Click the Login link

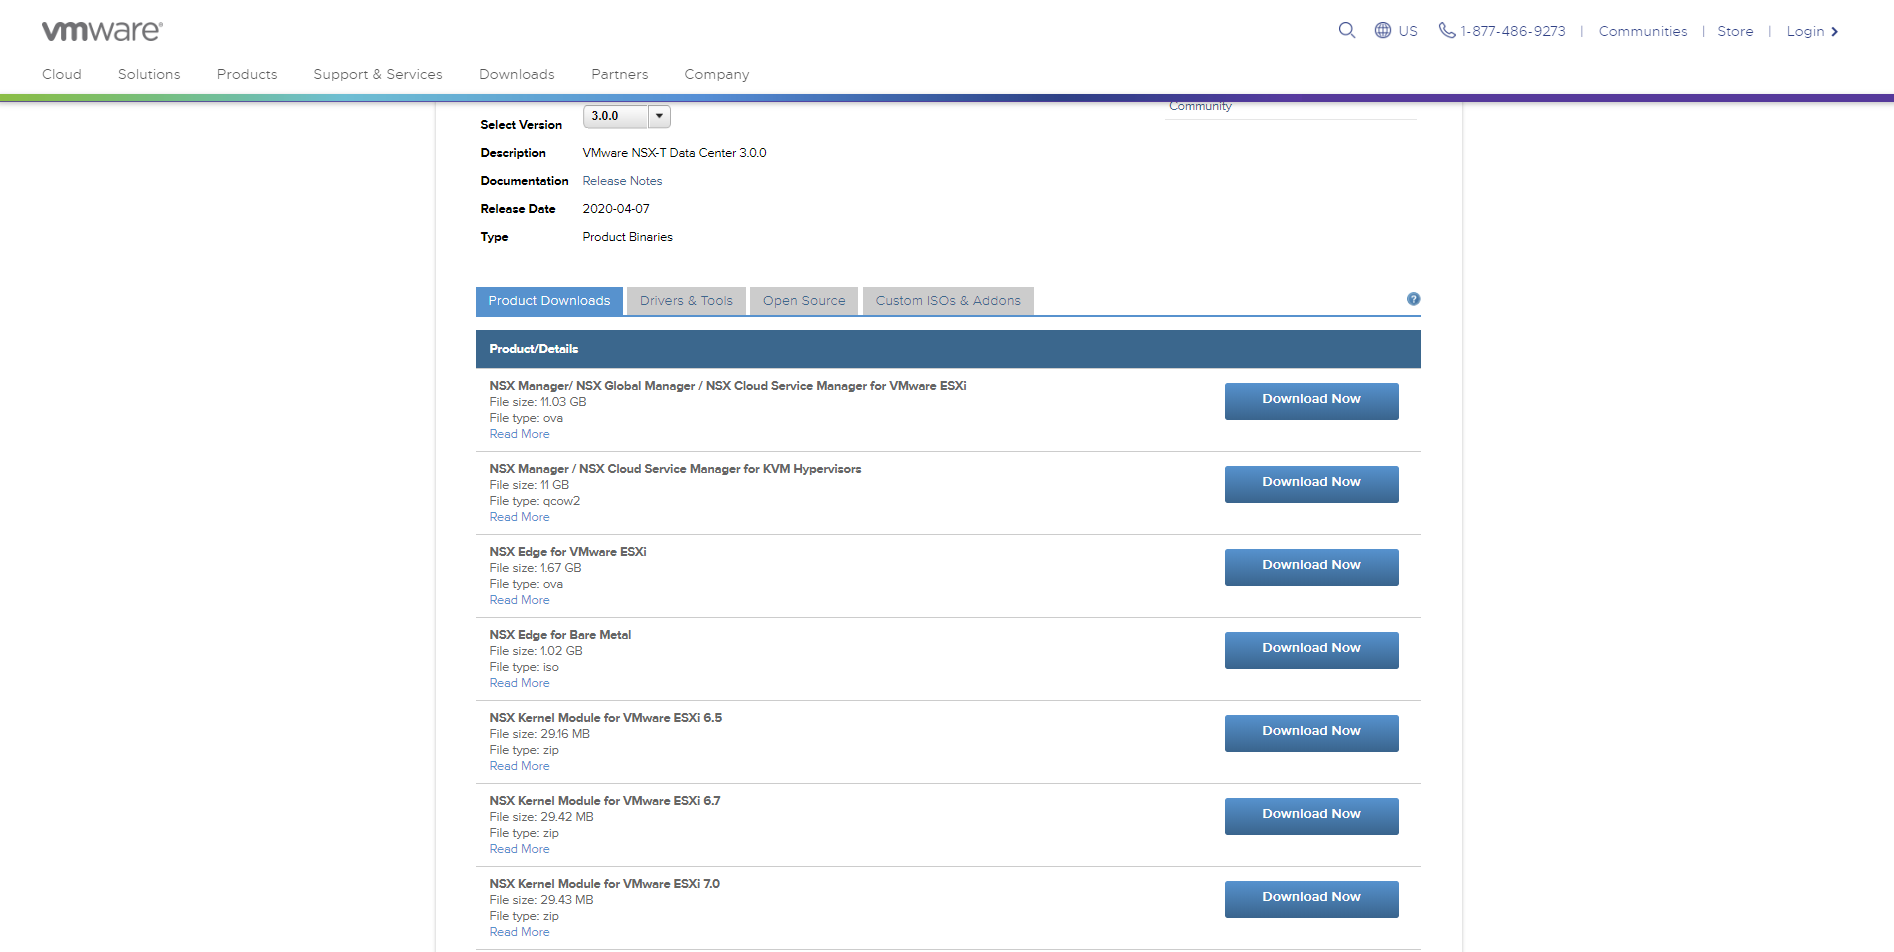tap(1812, 31)
